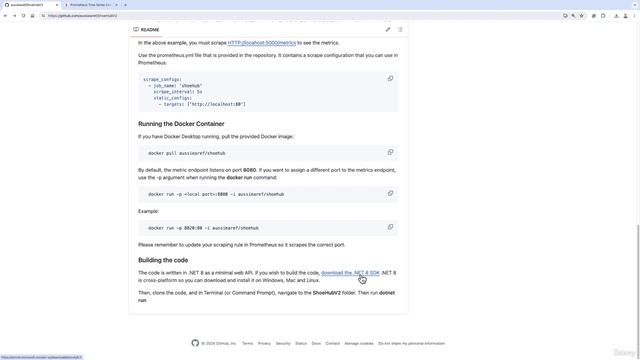This screenshot has height=360, width=640.
Task: Open the tab search dropdown at top right
Action: (x=635, y=5)
